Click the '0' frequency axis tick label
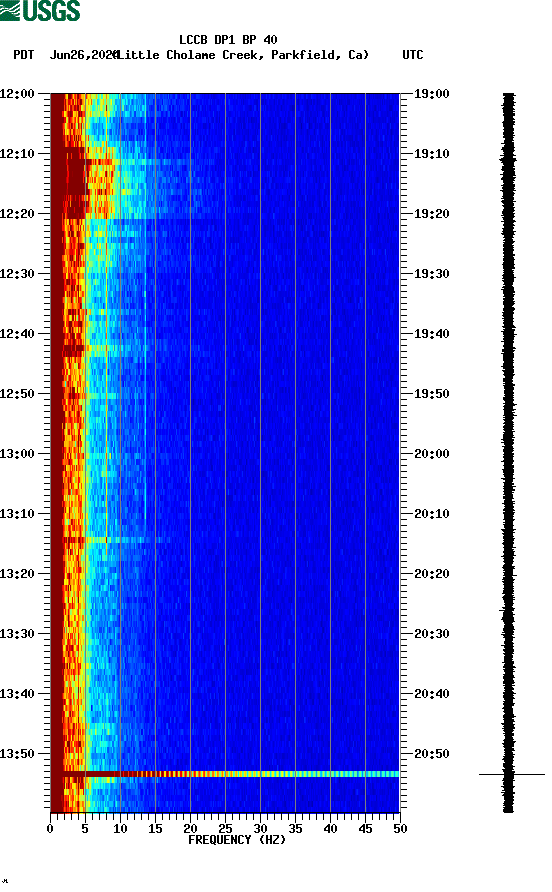Screen dimensions: 552x892 coord(50,829)
